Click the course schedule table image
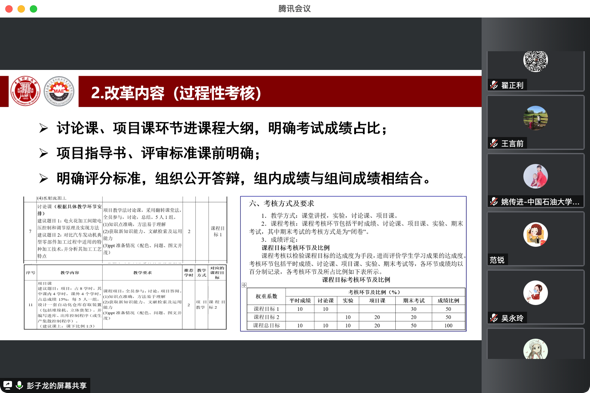 (125, 263)
